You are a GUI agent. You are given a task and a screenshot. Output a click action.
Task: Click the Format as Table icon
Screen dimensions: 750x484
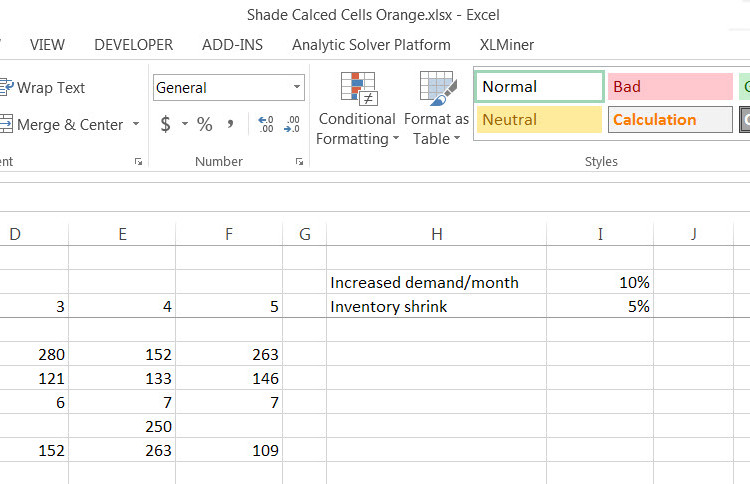pos(437,90)
